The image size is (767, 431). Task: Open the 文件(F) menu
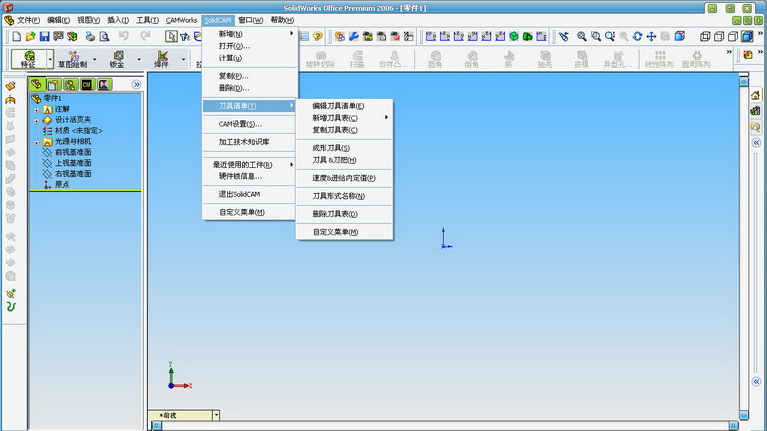click(28, 20)
